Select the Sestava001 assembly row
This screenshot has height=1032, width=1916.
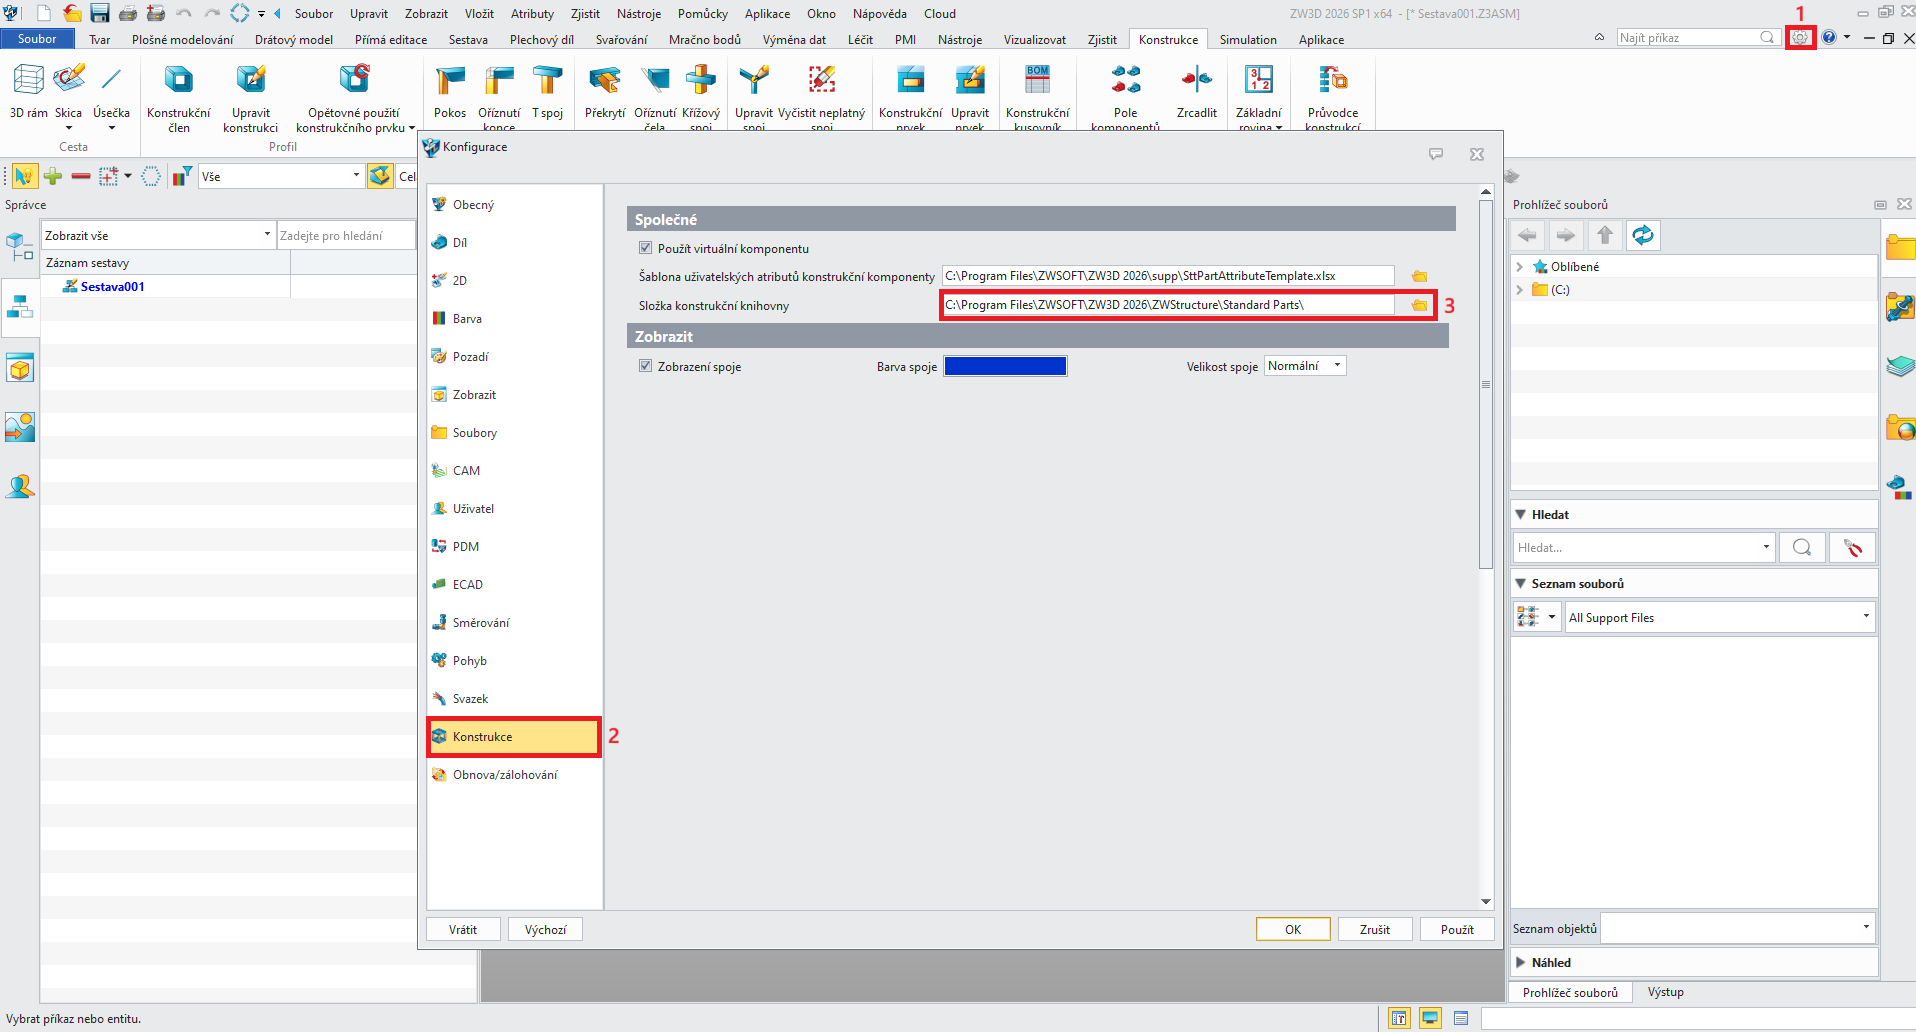[112, 287]
